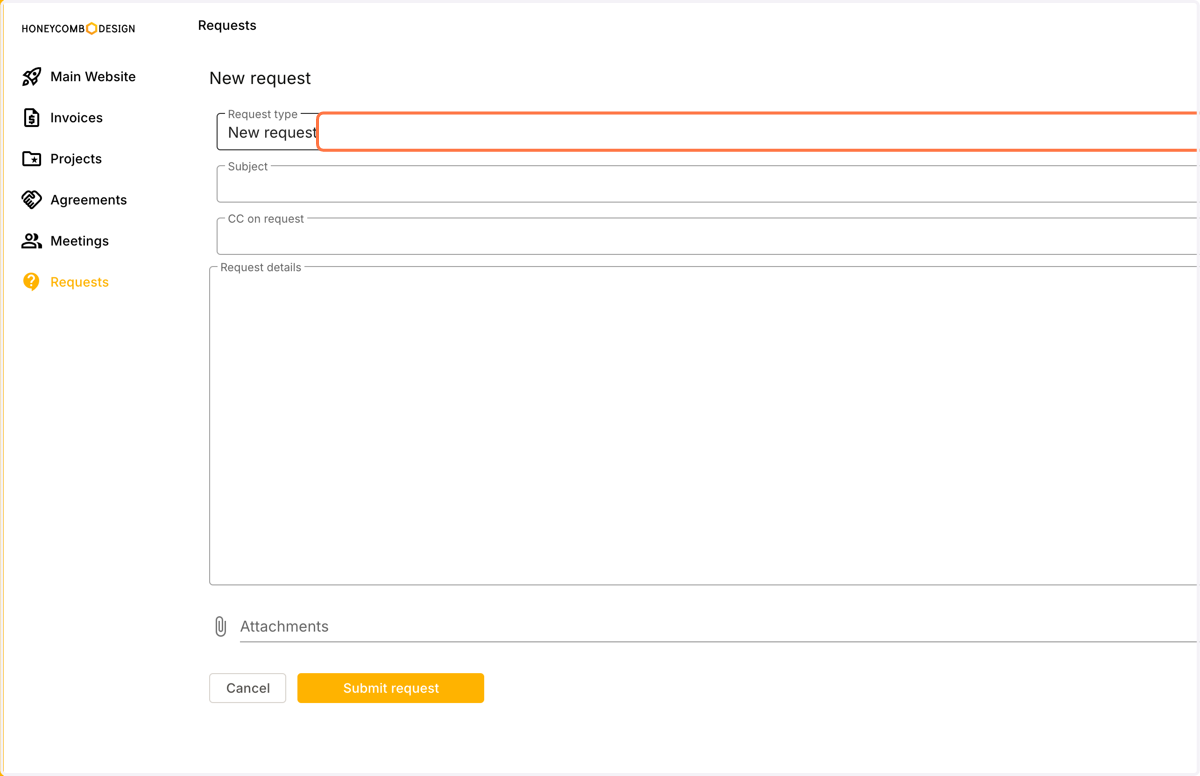The height and width of the screenshot is (776, 1200).
Task: Select Requests in the sidebar
Action: [x=80, y=282]
